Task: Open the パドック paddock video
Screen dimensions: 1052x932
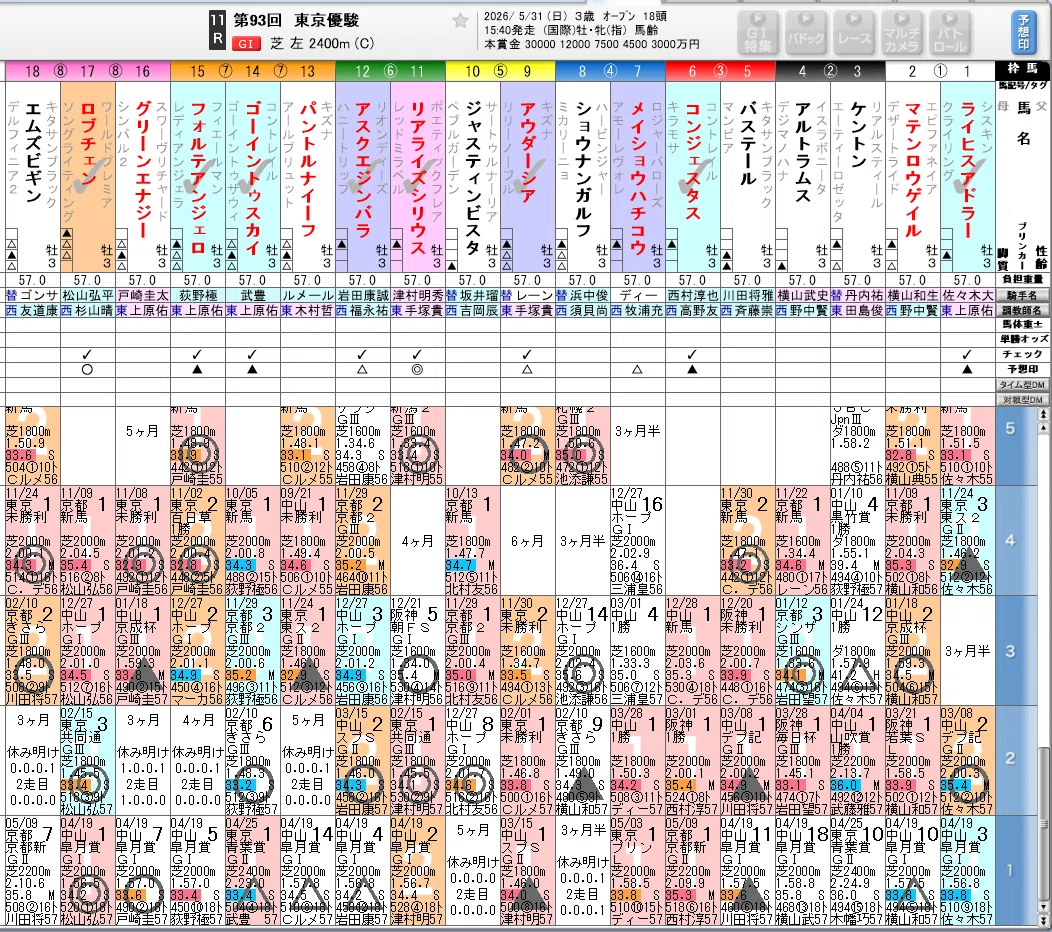Action: [805, 32]
